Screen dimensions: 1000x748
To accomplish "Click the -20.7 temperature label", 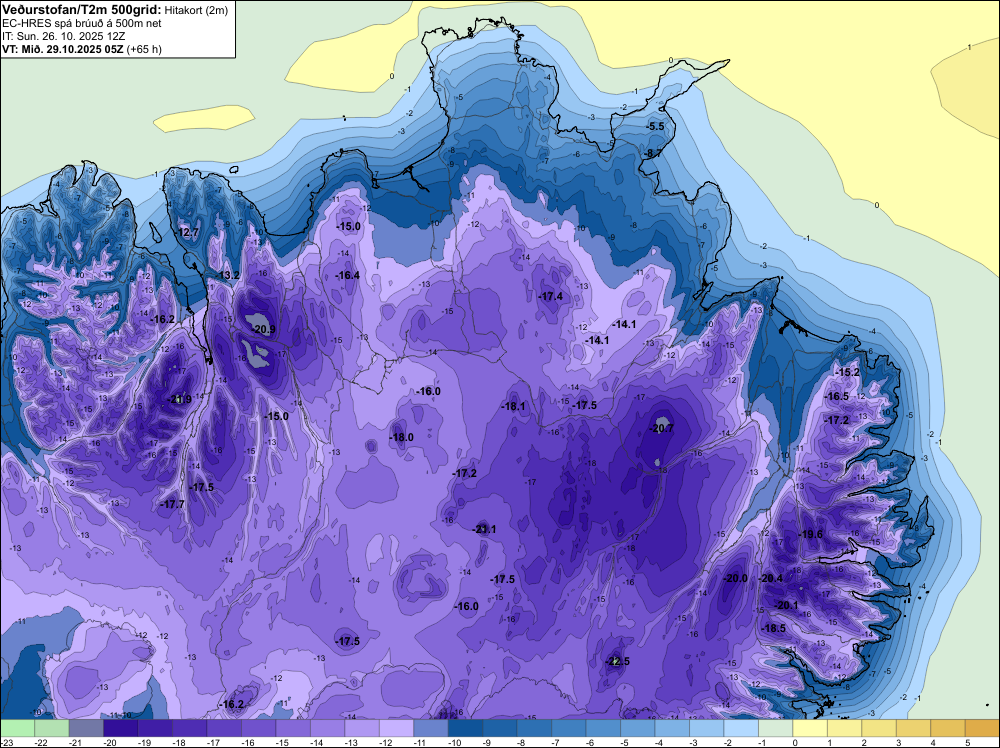I will (x=661, y=428).
